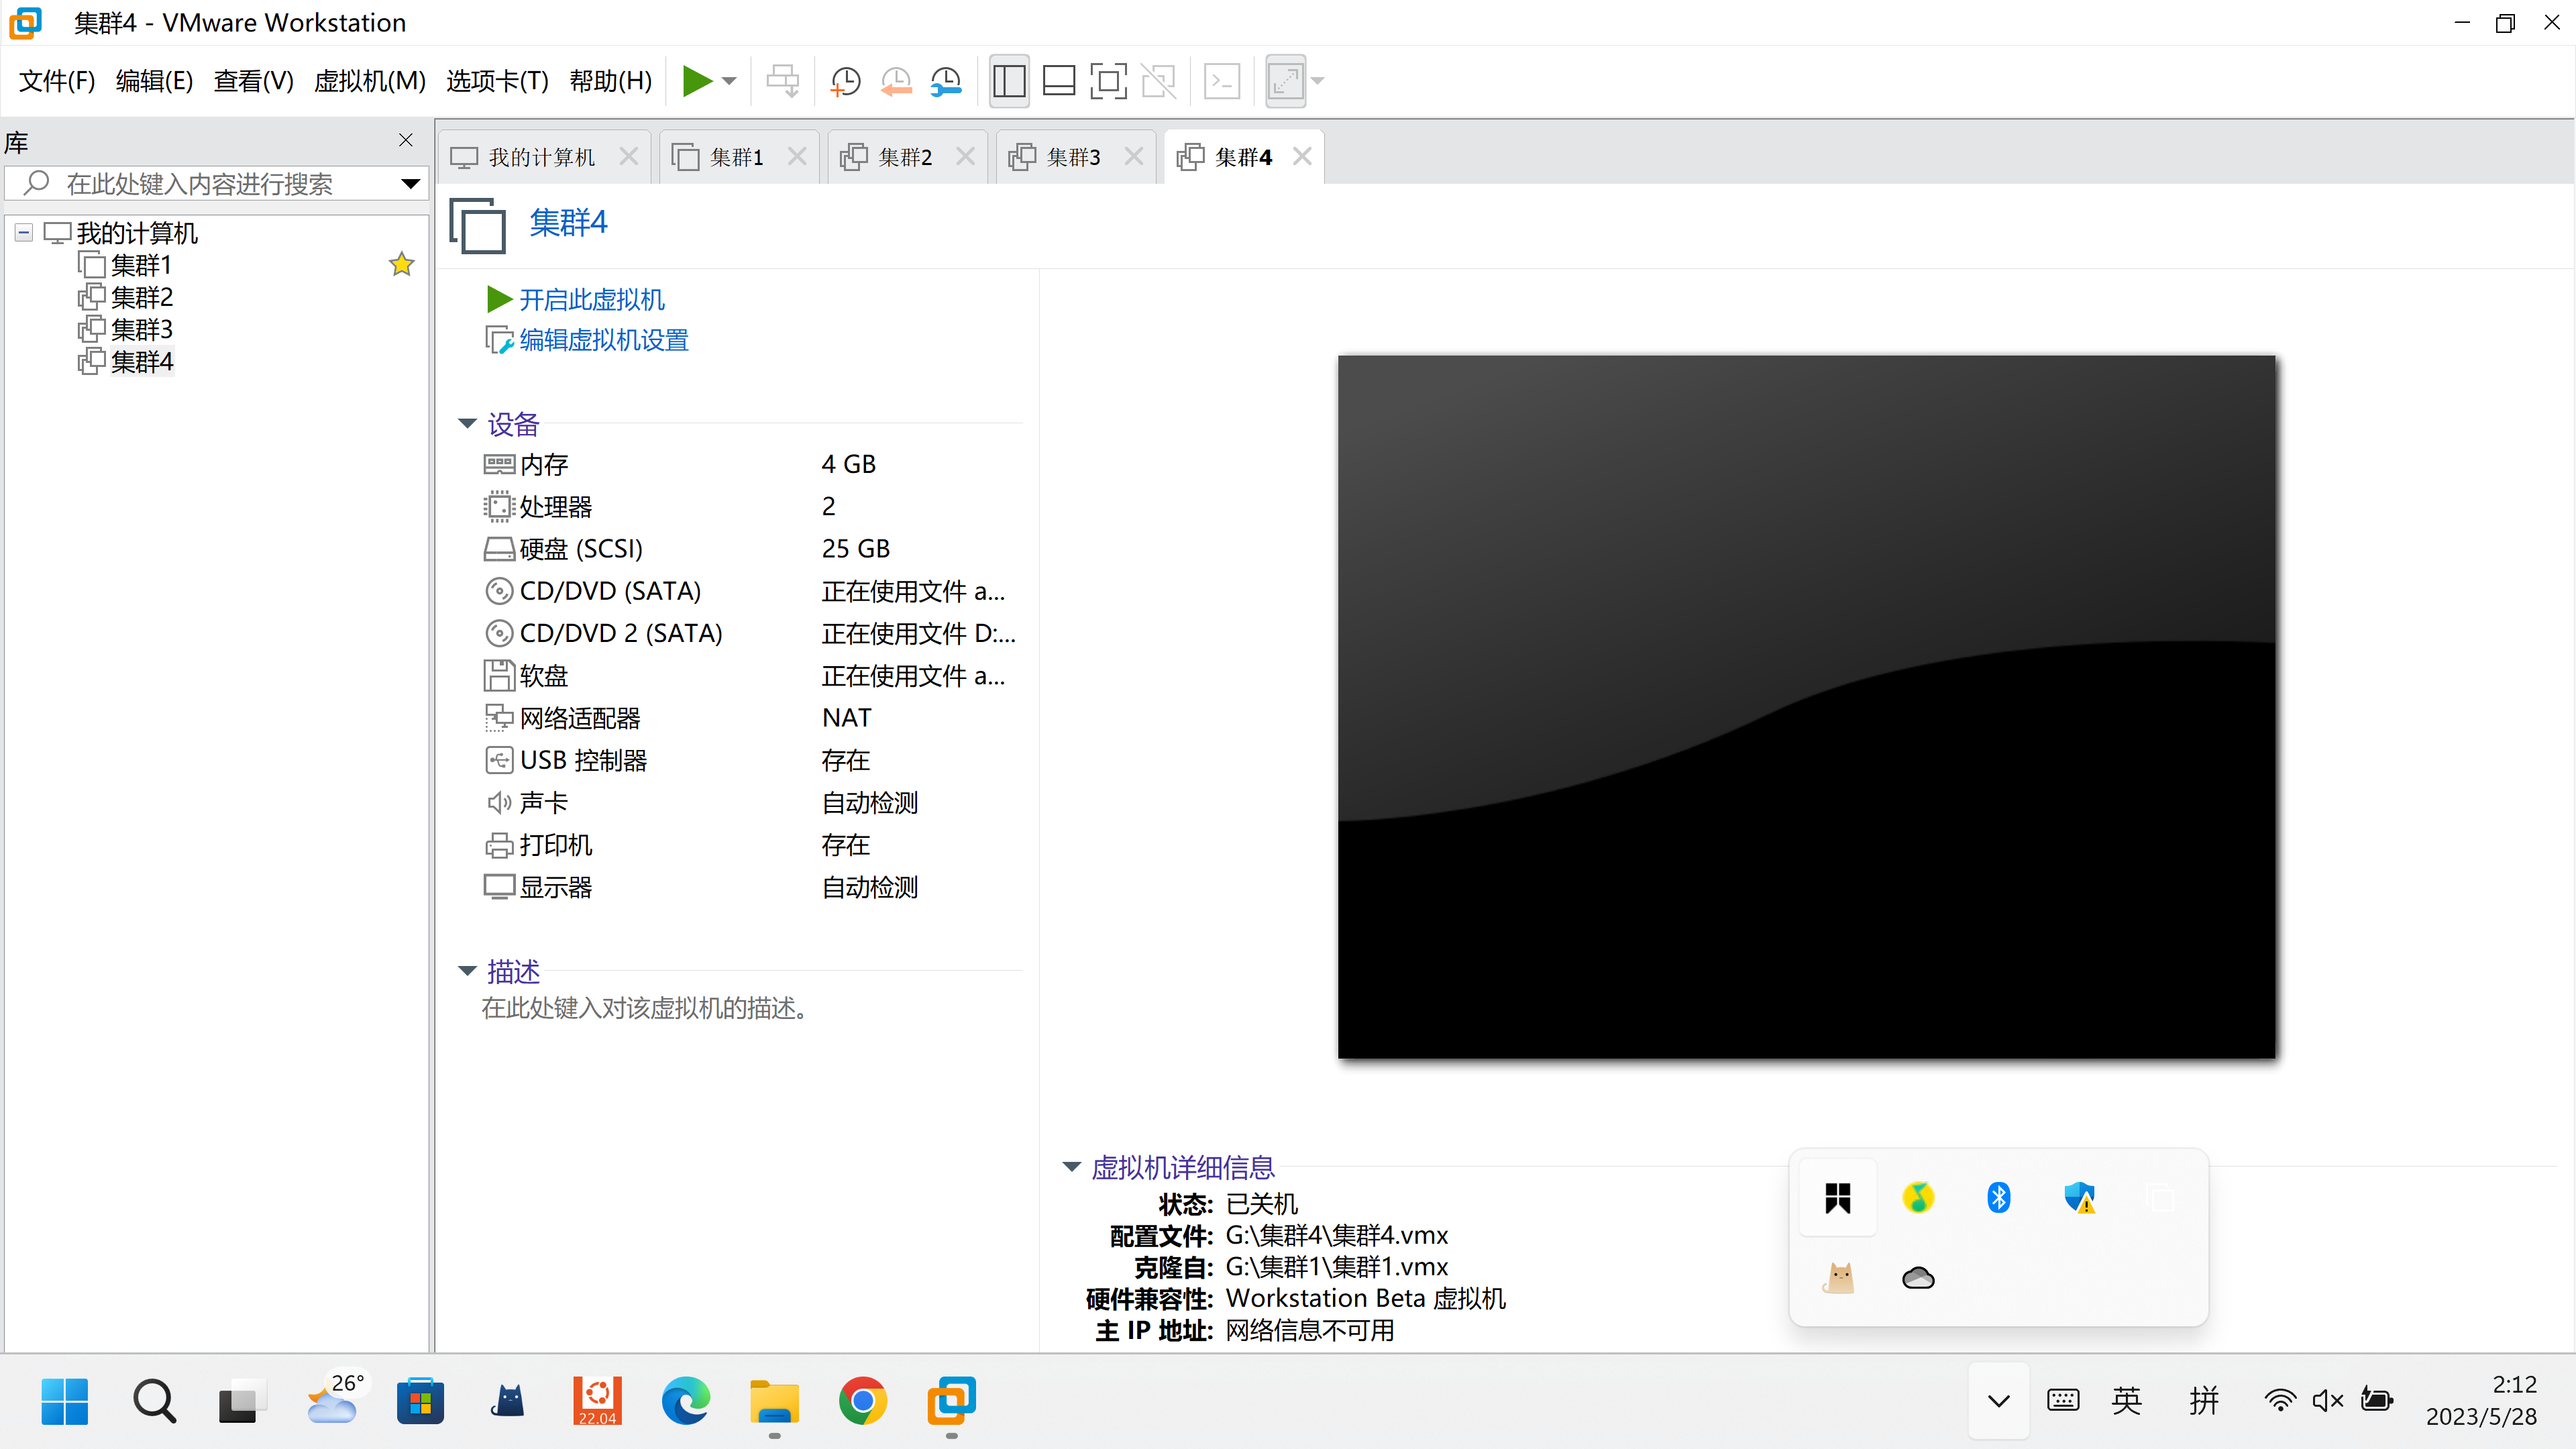Toggle the library sidebar view icon
The image size is (2576, 1449).
pos(1009,81)
